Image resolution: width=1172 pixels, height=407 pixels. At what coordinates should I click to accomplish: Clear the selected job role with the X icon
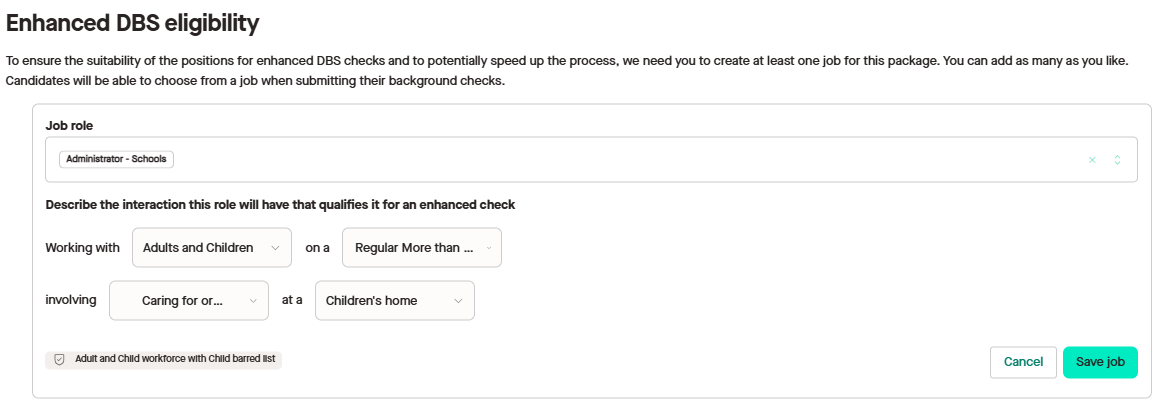pos(1092,160)
